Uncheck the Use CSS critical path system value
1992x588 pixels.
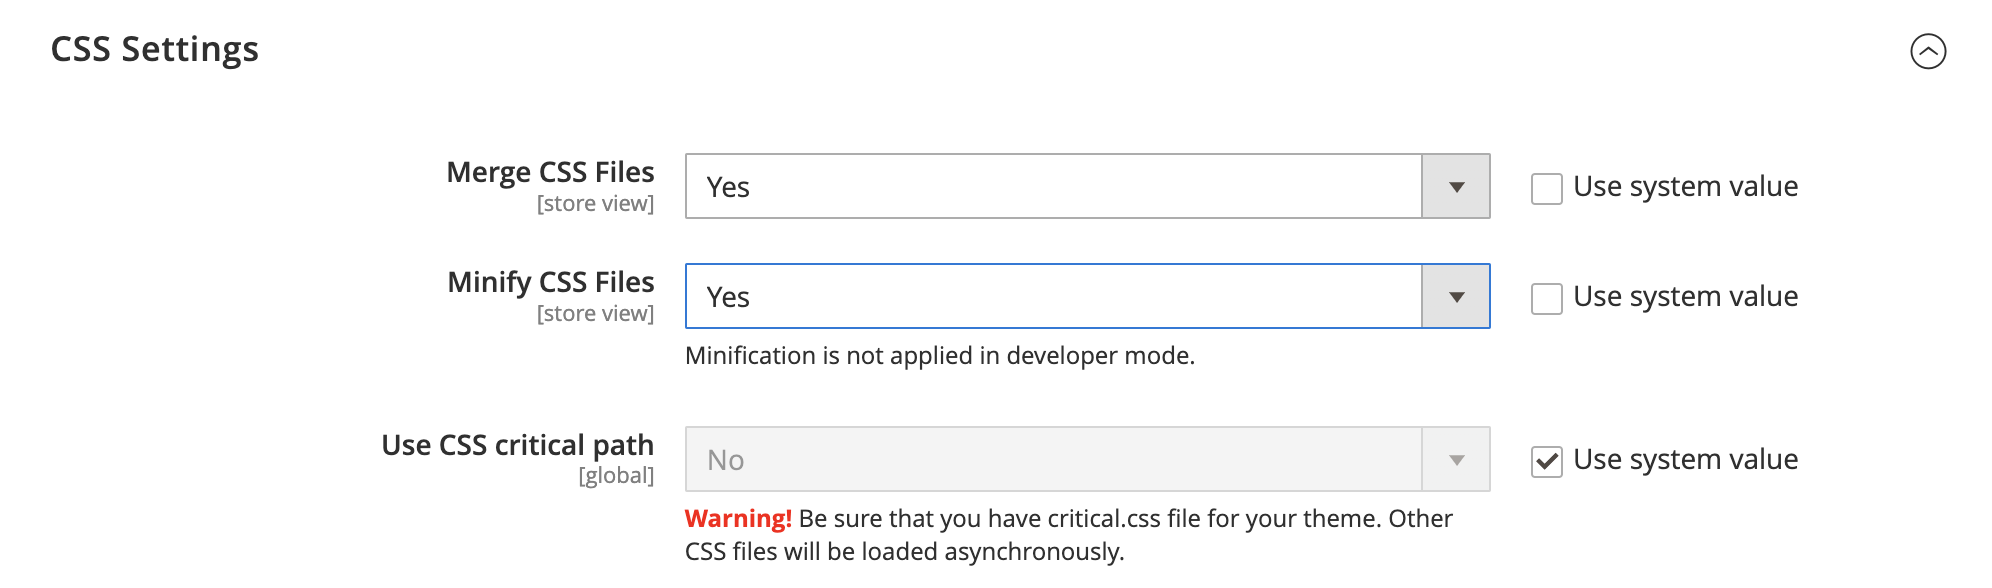(1546, 461)
